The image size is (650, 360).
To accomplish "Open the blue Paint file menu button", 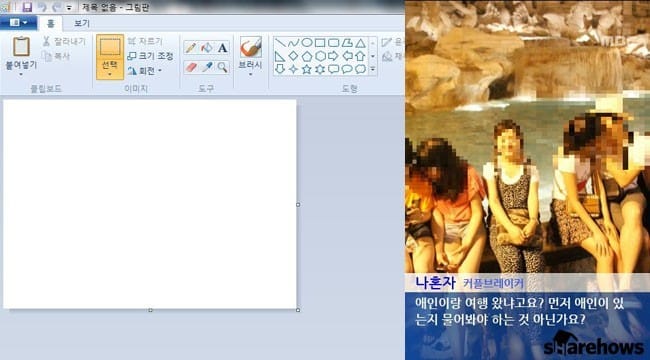I will click(x=18, y=22).
